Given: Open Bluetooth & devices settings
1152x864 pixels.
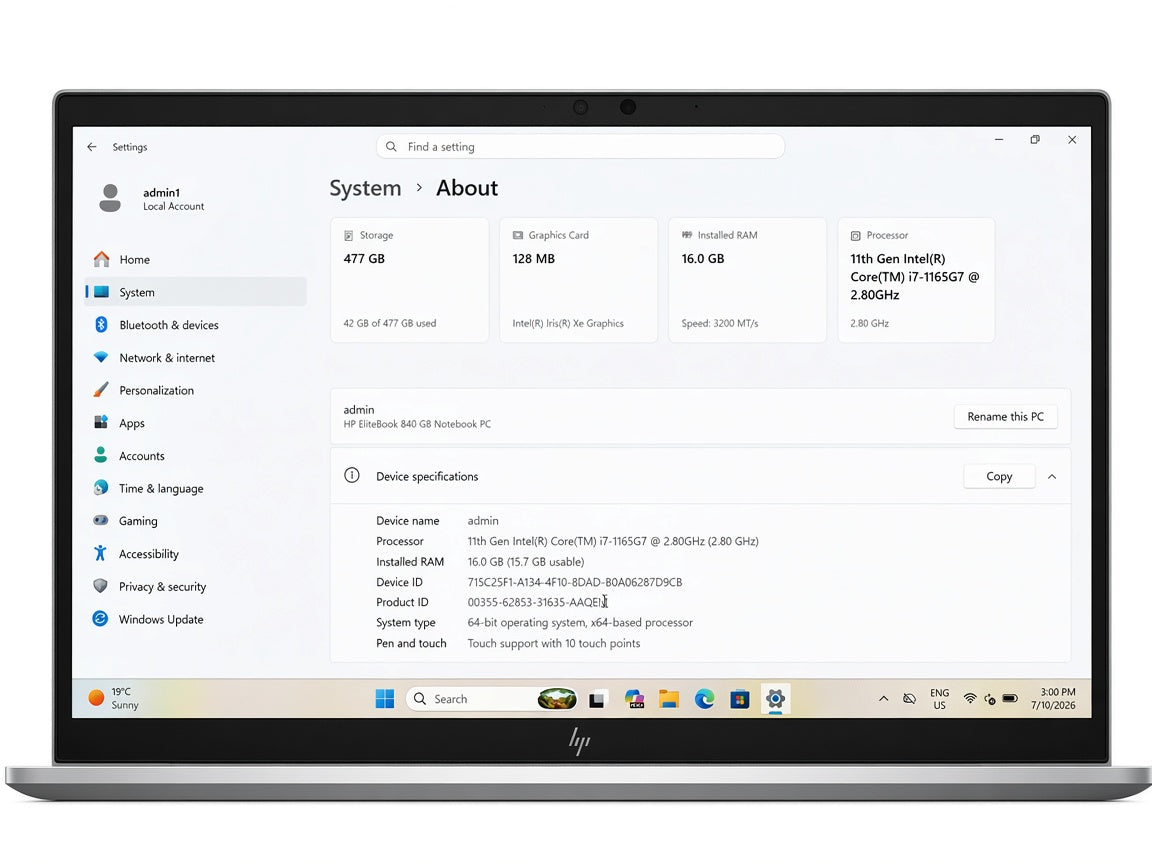Looking at the screenshot, I should click(195, 325).
